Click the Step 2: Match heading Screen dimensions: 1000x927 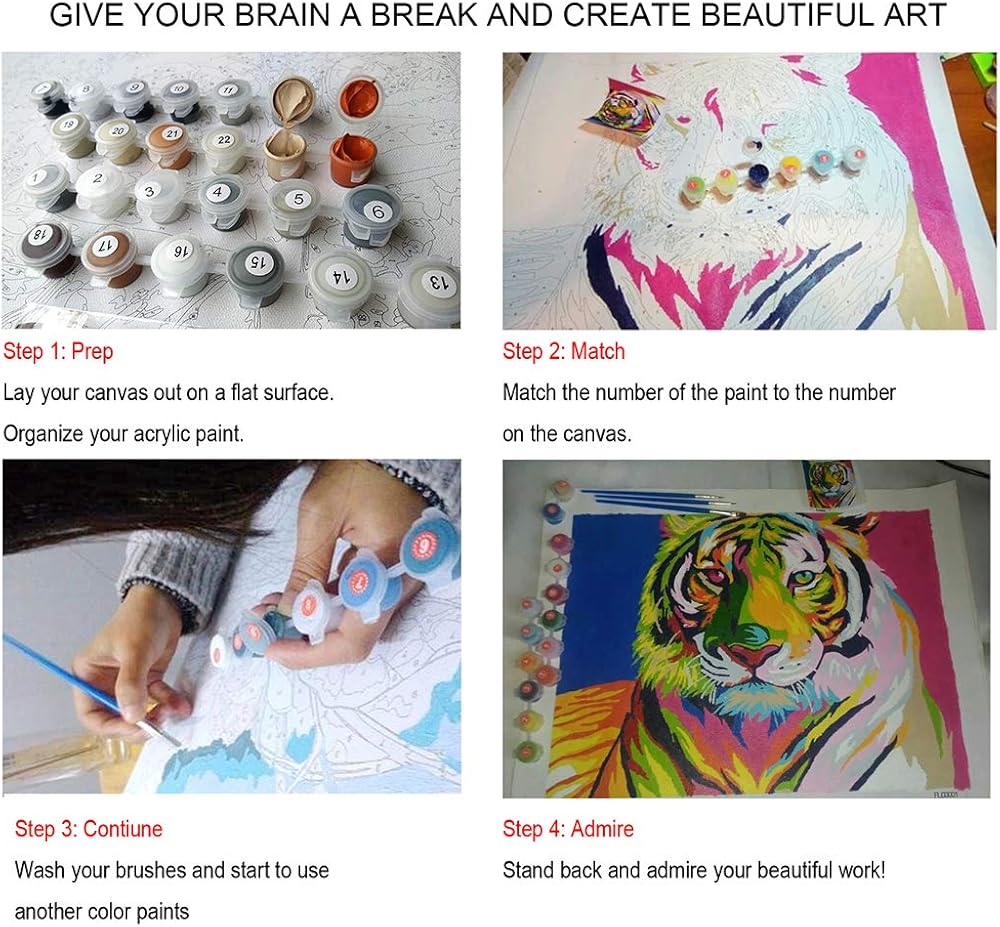(x=564, y=351)
